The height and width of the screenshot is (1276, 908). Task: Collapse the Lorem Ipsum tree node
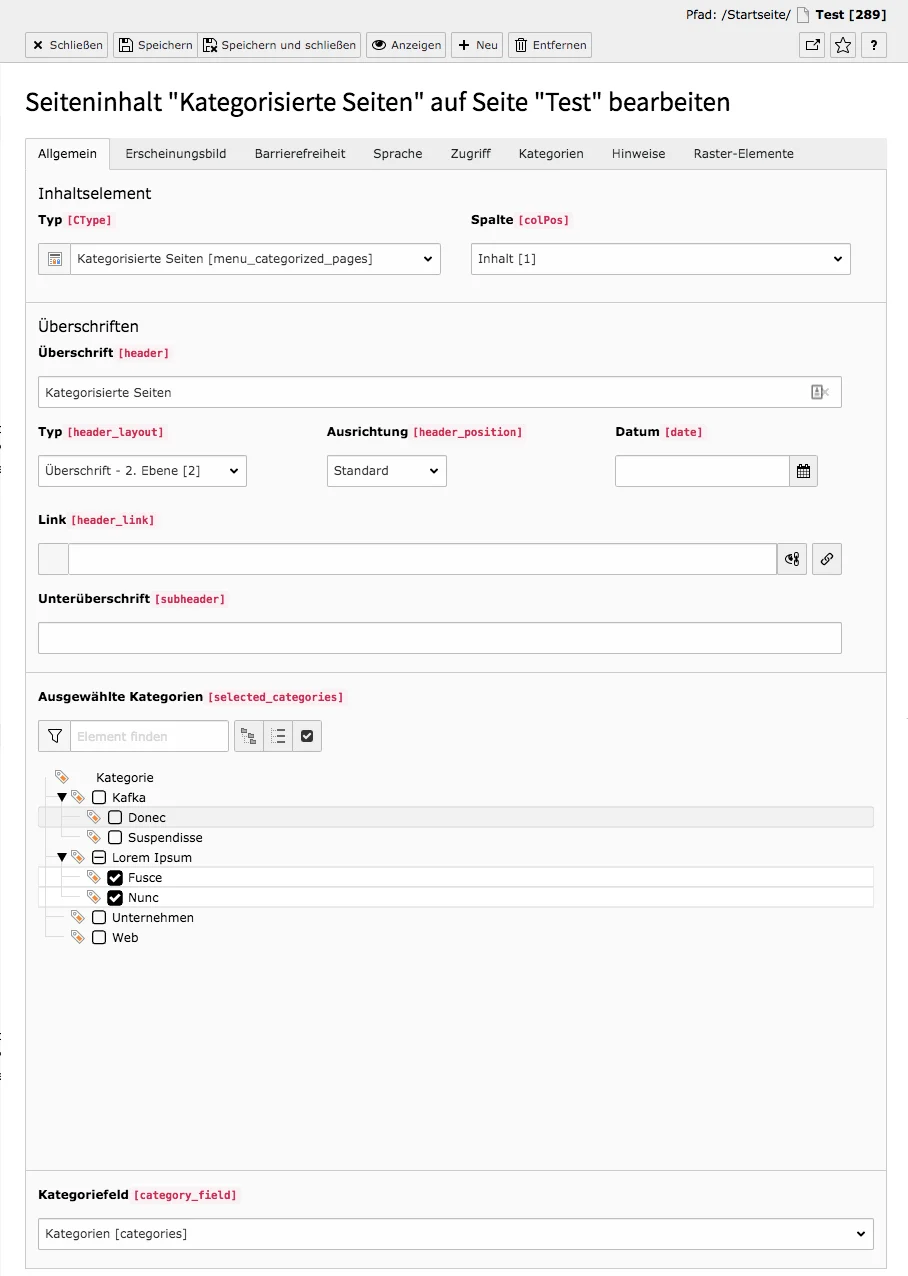pos(62,857)
